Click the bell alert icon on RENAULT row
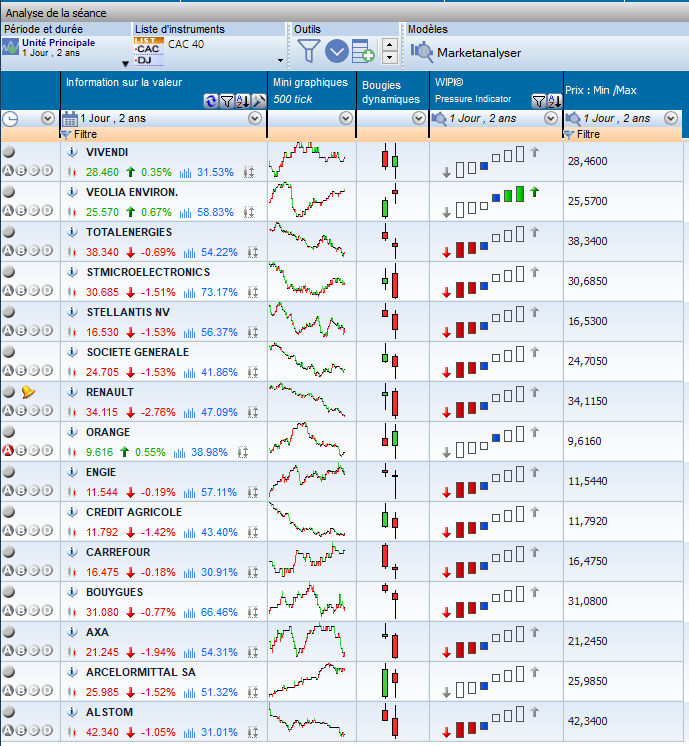This screenshot has width=689, height=746. point(28,392)
